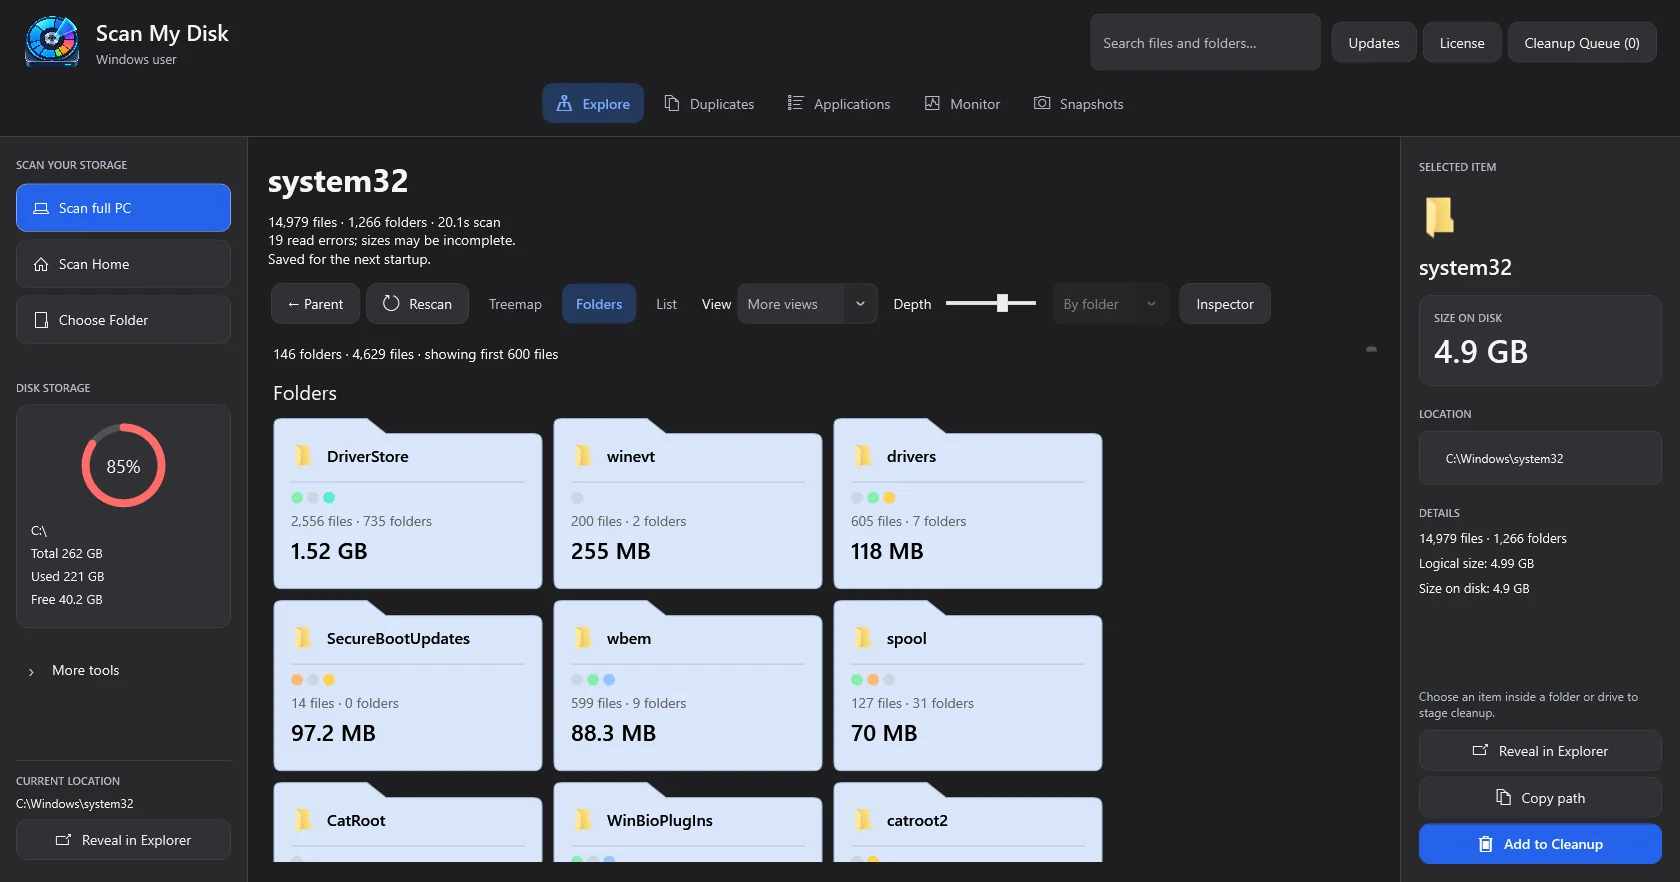Adjust the Depth slider handle
Image resolution: width=1680 pixels, height=882 pixels.
coord(1002,303)
